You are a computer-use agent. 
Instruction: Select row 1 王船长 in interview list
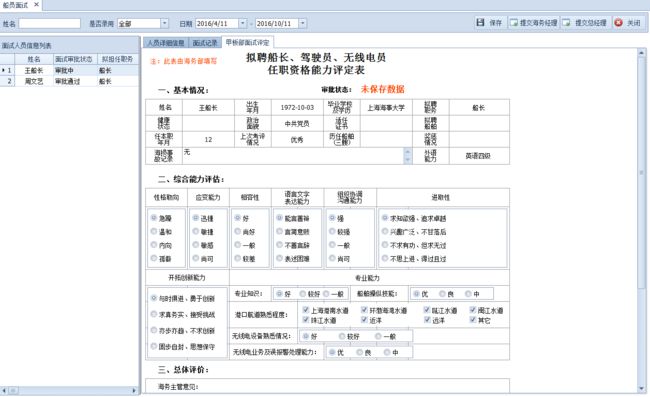70,70
